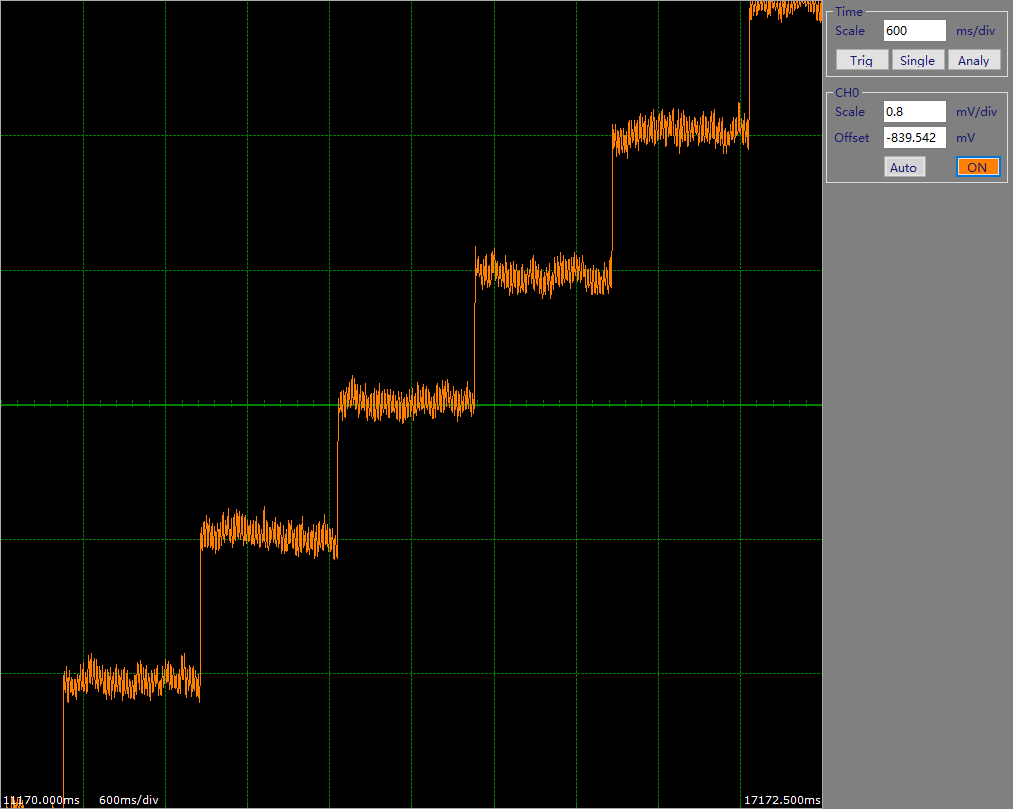Click the mV/div unit label

[x=976, y=112]
